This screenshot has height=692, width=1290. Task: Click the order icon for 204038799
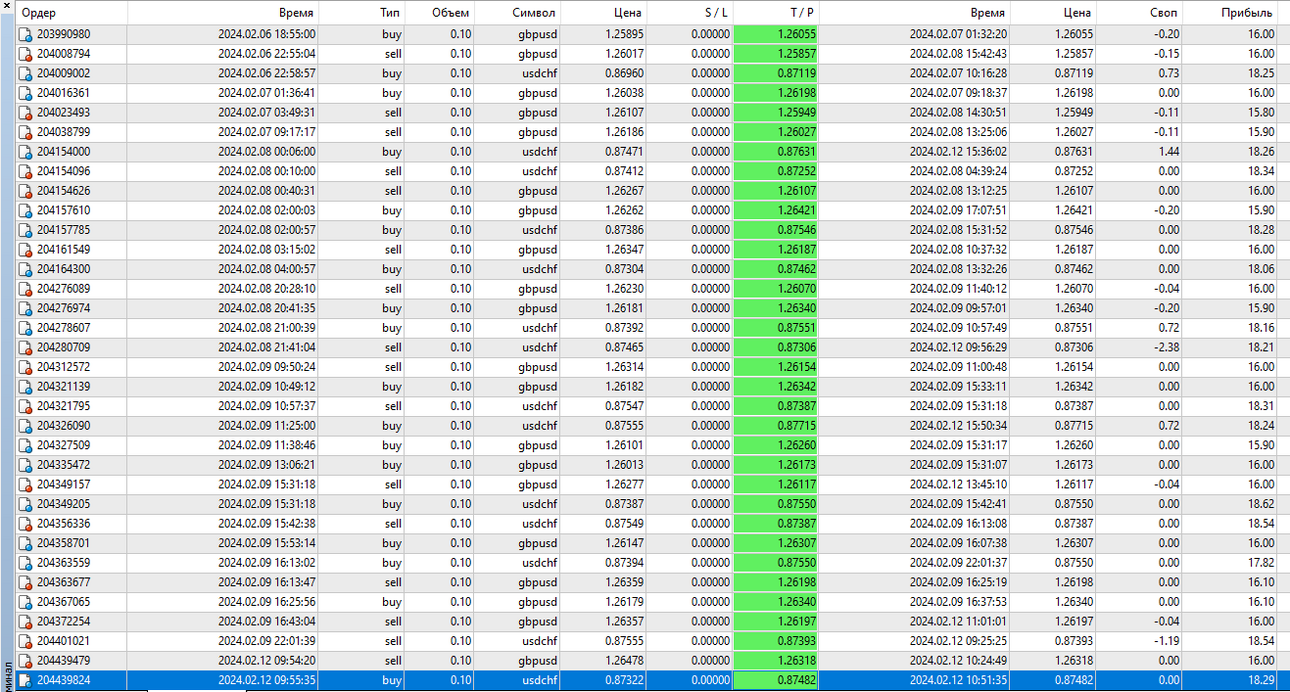26,132
